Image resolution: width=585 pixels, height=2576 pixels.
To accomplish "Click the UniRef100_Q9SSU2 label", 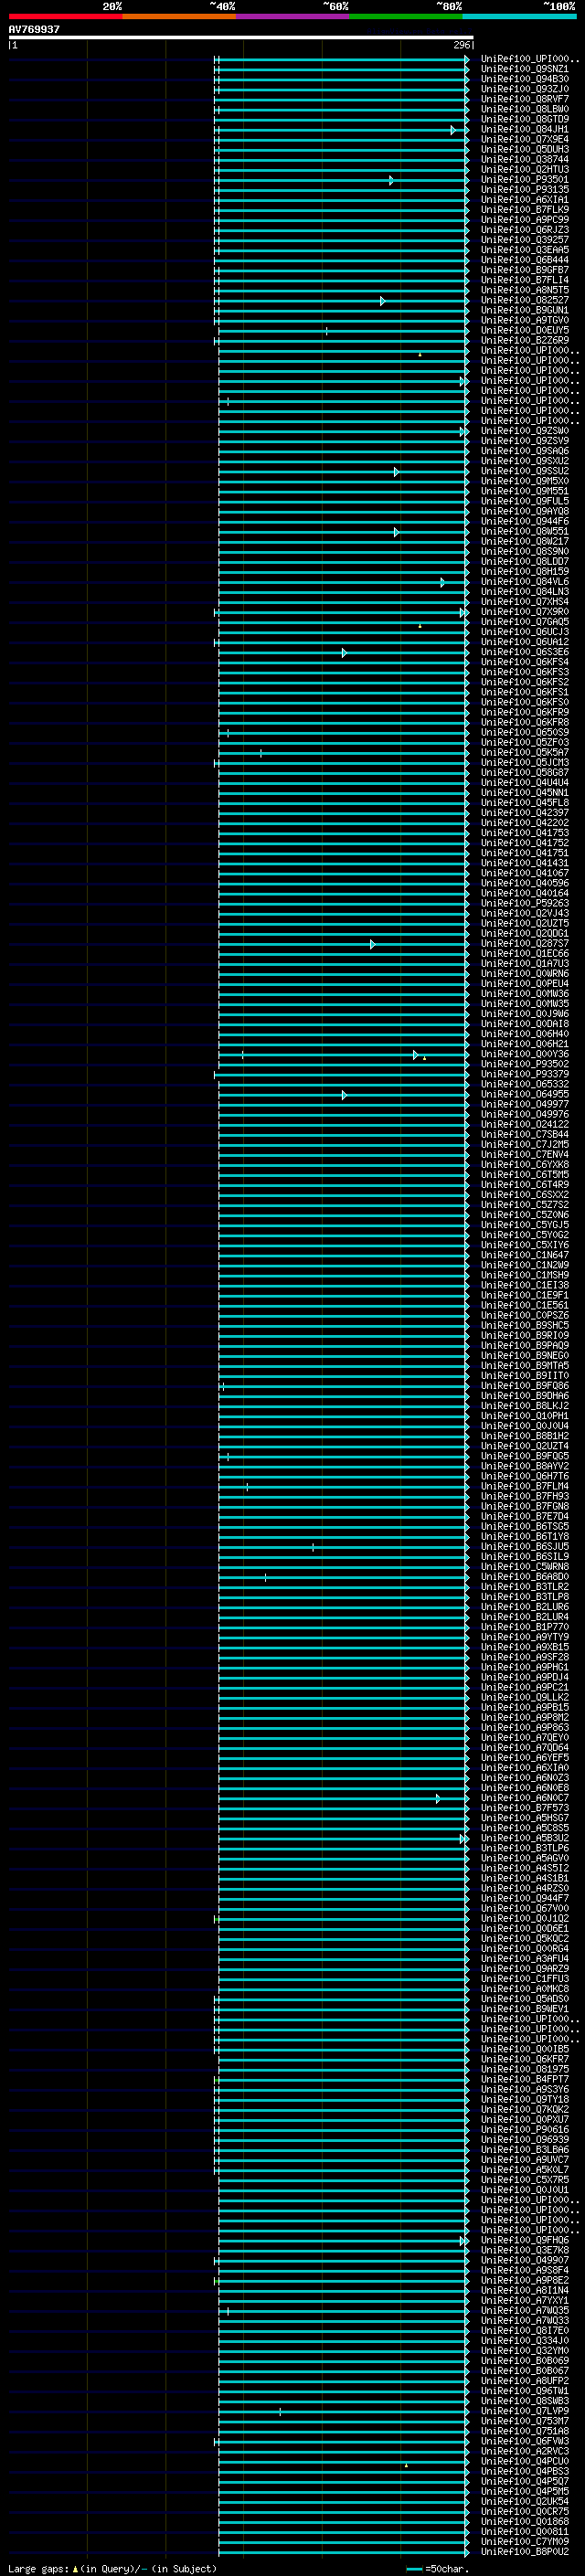I will [525, 471].
